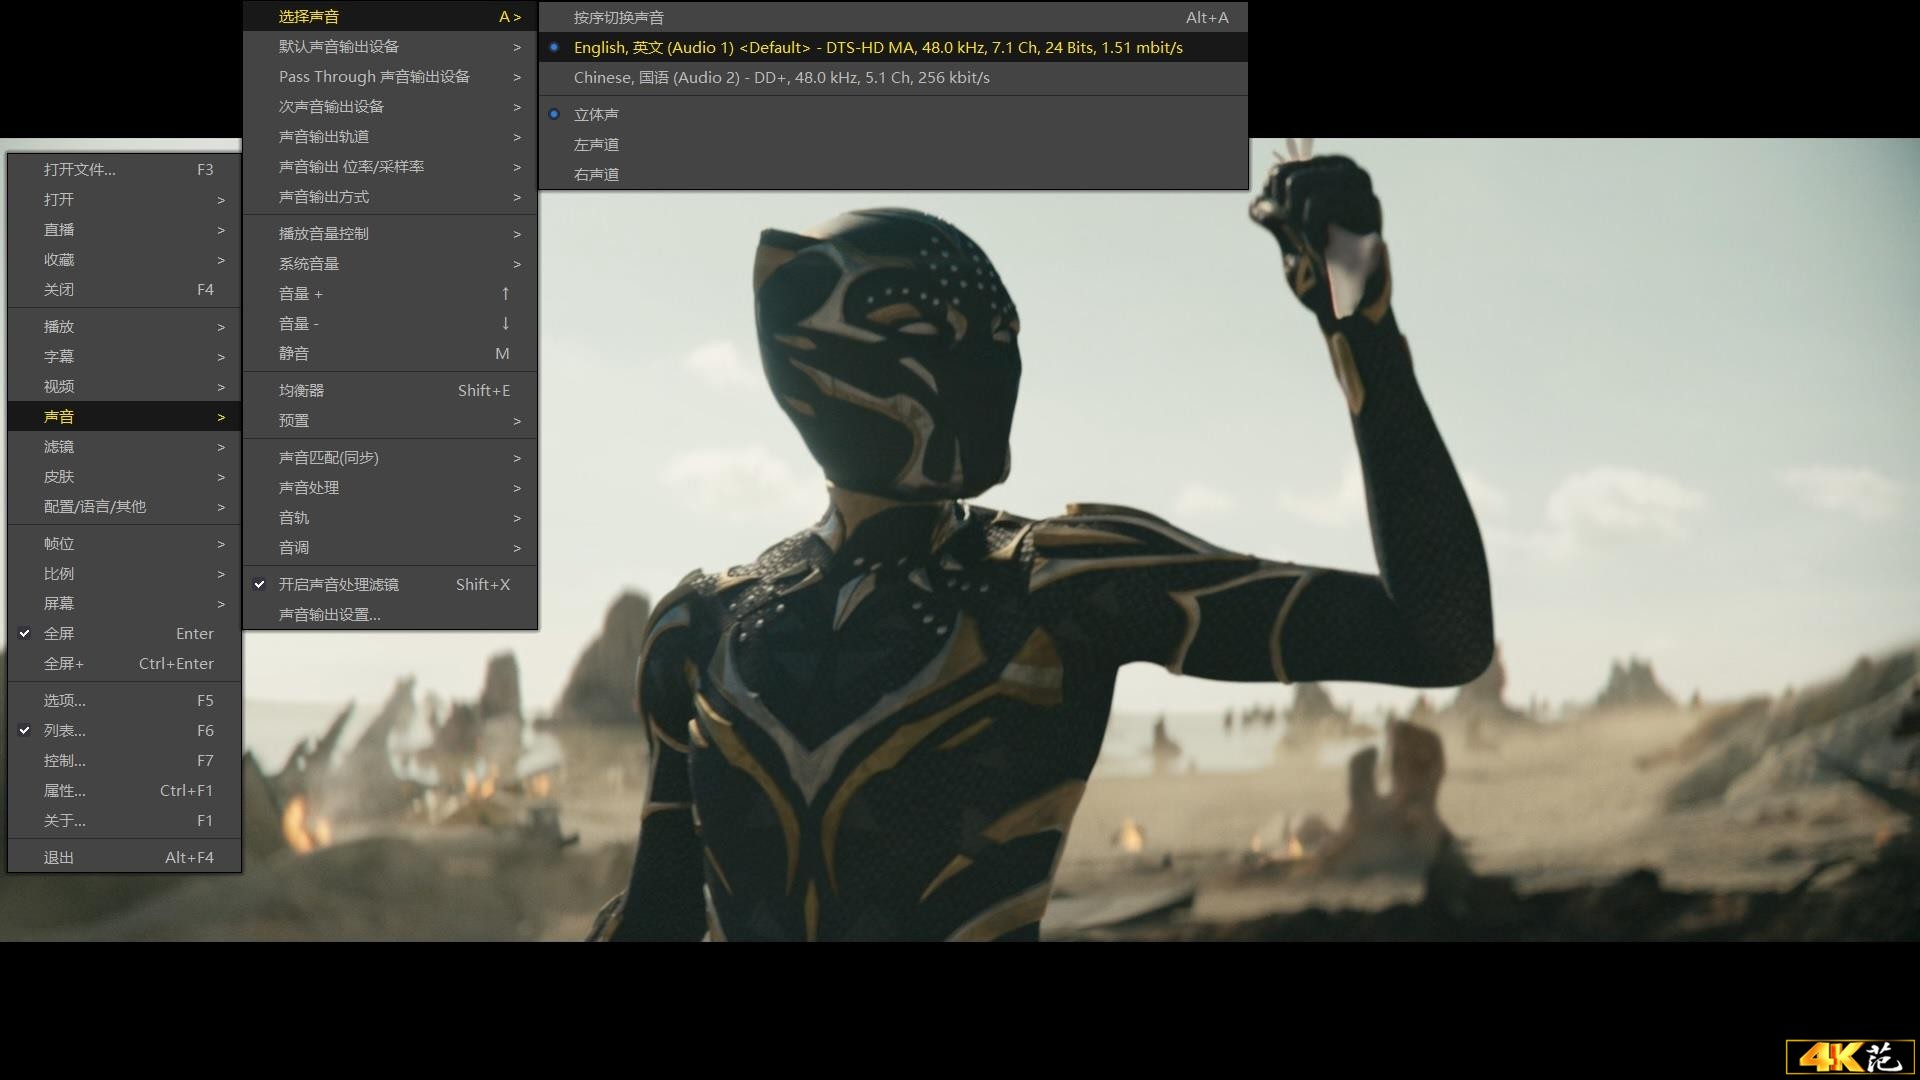Expand 皮肤 skins submenu
Screen dimensions: 1920x1080
coord(124,476)
